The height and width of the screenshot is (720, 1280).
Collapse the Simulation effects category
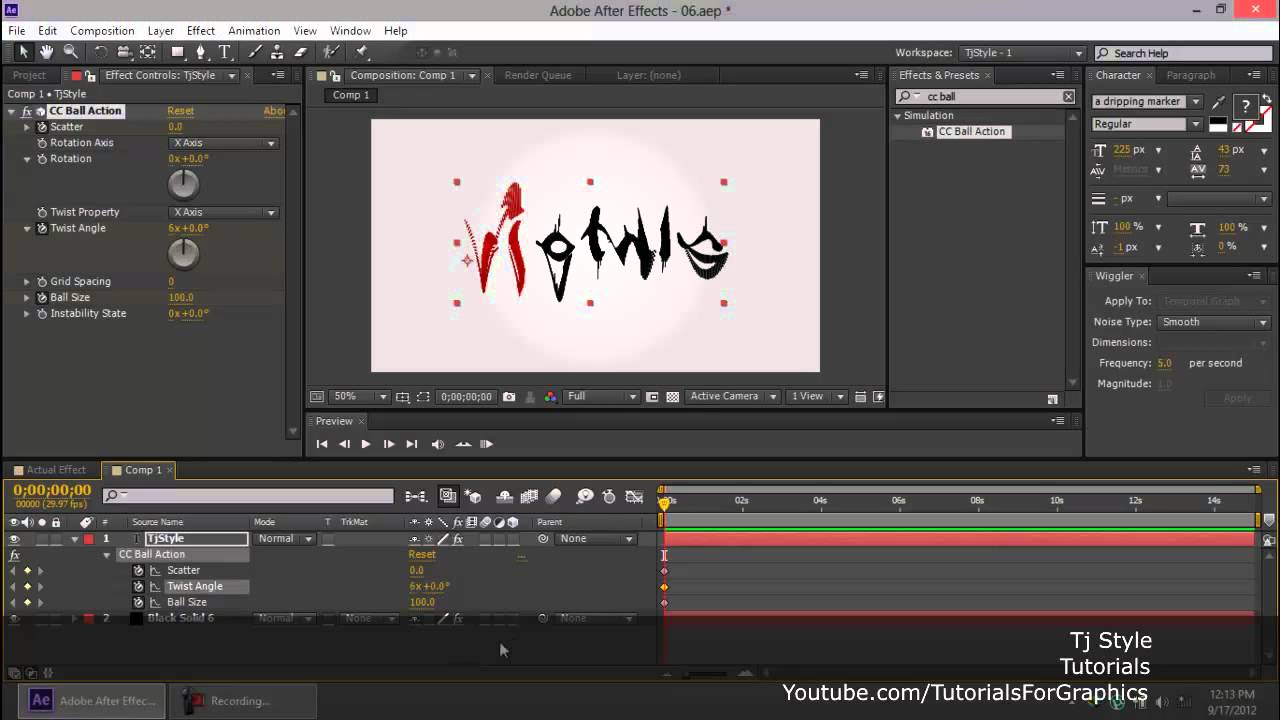coord(898,116)
